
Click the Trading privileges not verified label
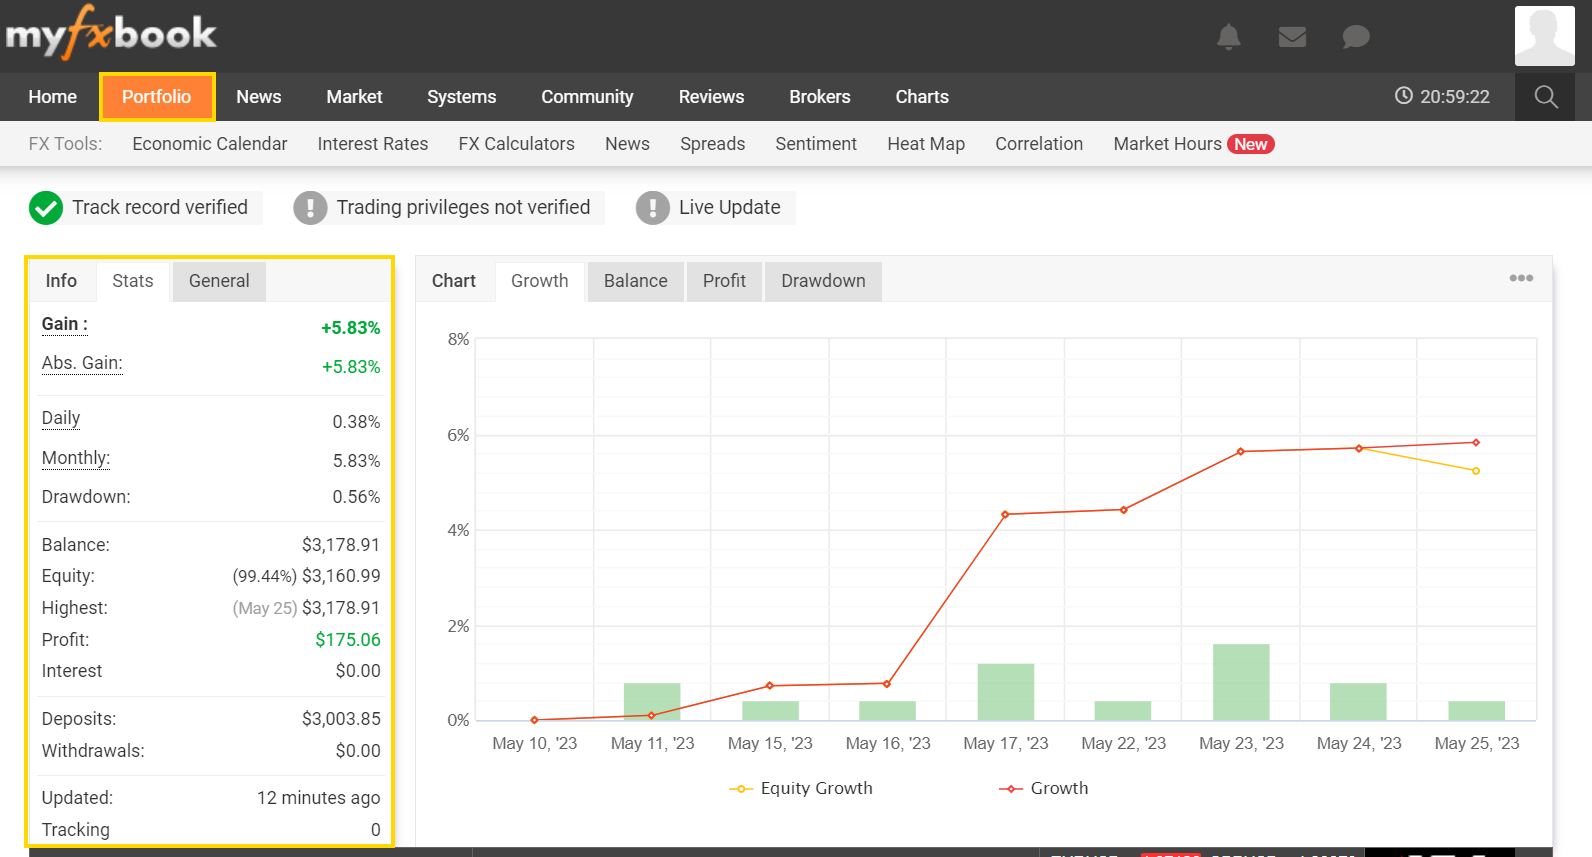[463, 207]
